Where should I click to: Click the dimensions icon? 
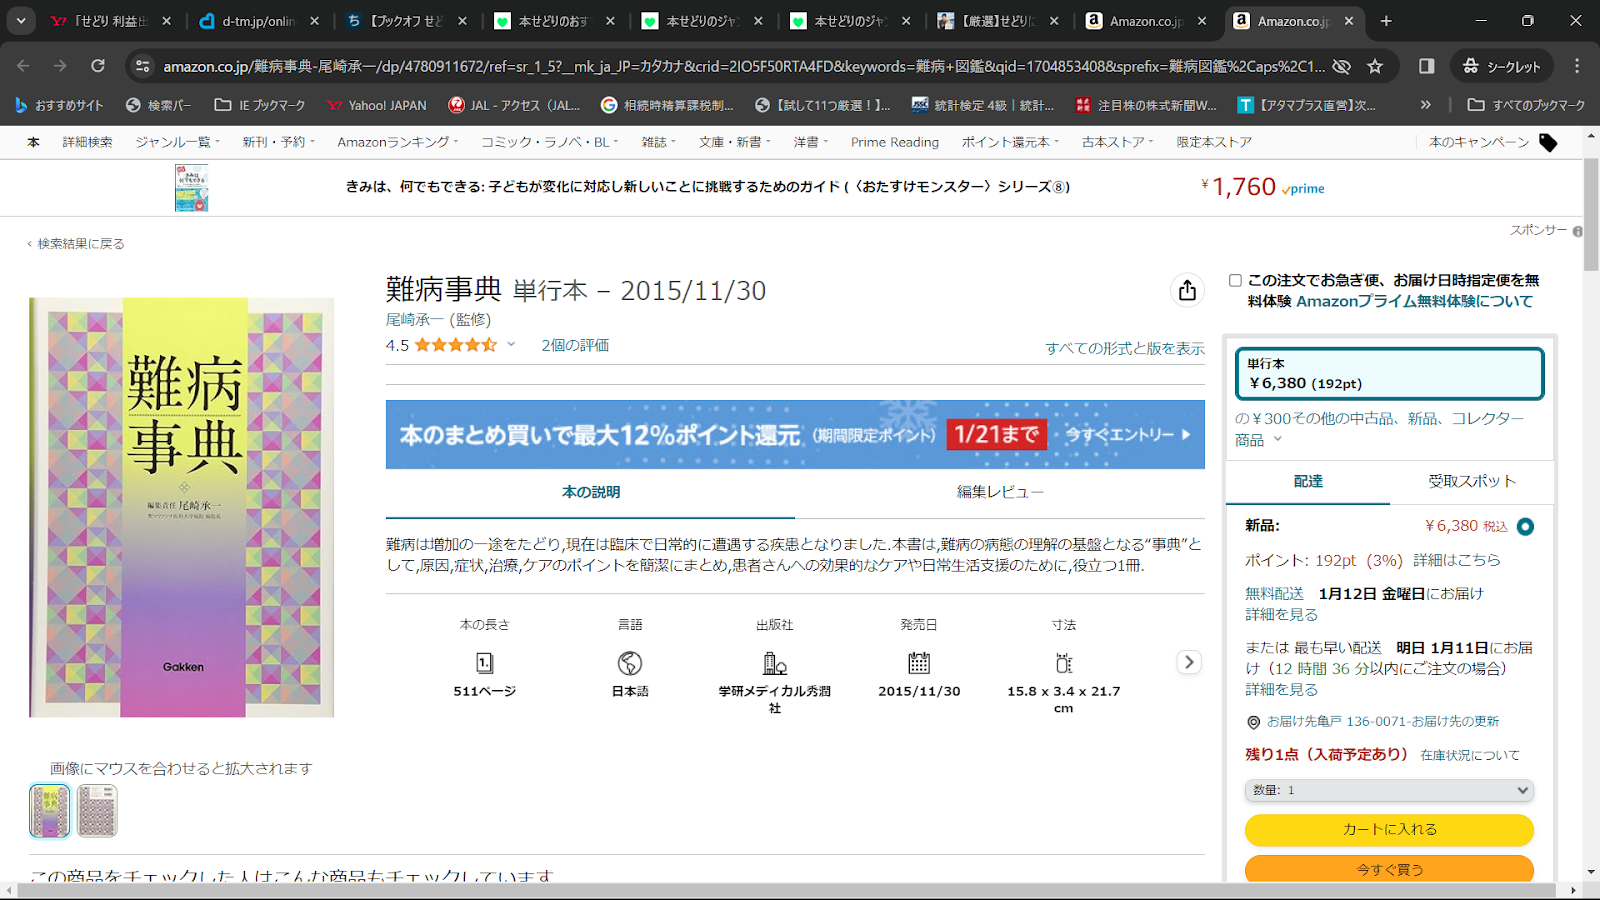[x=1064, y=663]
